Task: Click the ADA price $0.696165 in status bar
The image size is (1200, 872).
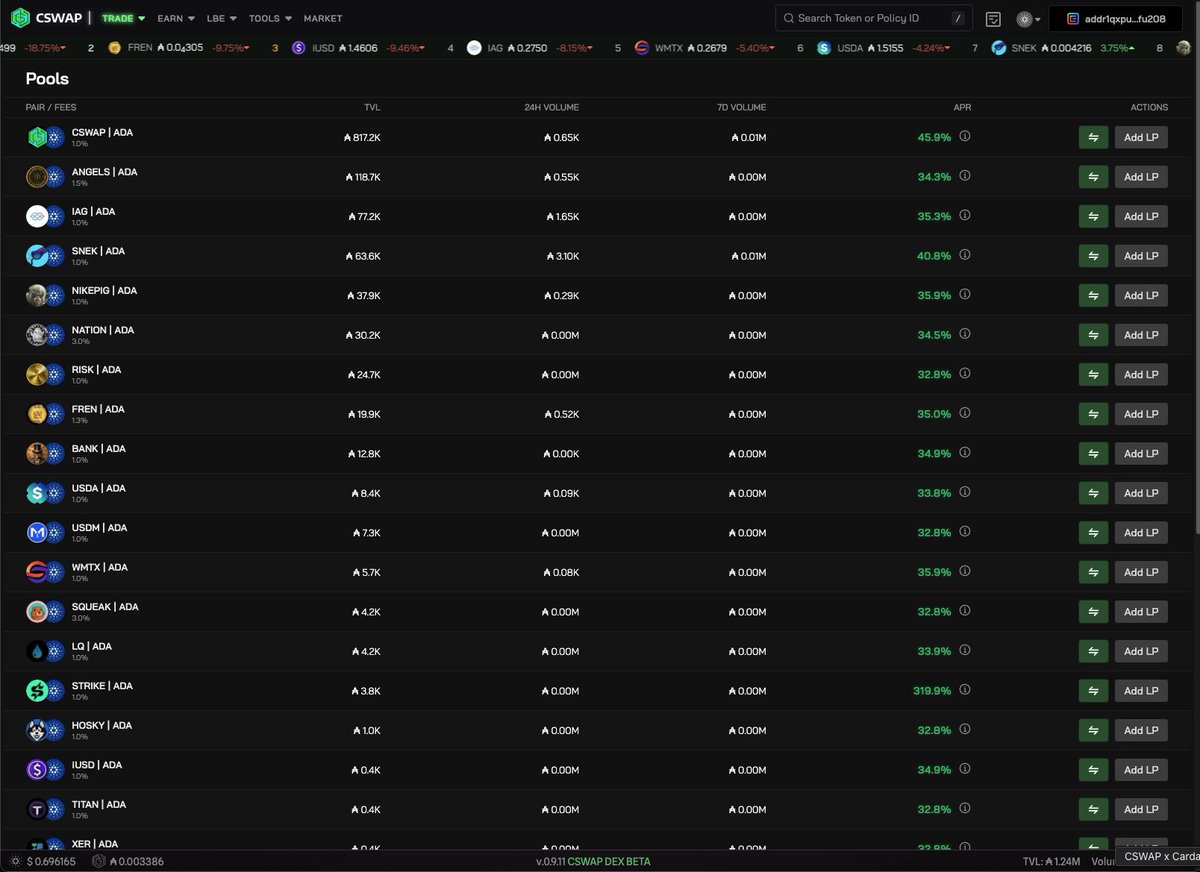Action: [41, 861]
